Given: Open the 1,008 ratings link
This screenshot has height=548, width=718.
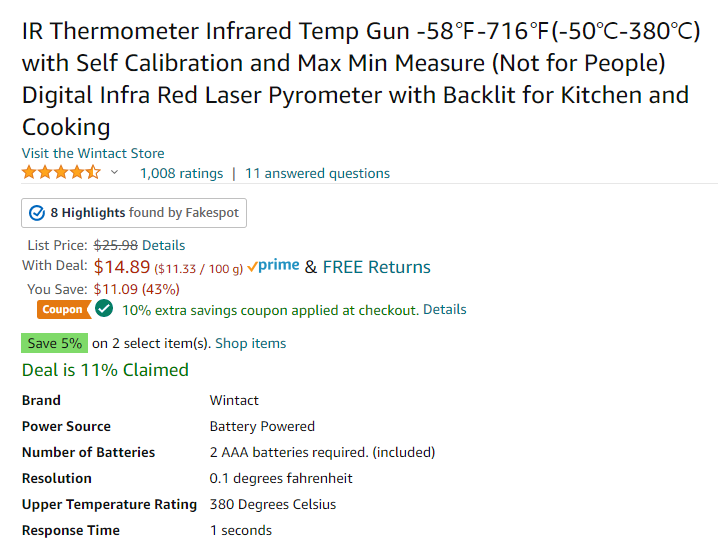Looking at the screenshot, I should click(181, 174).
